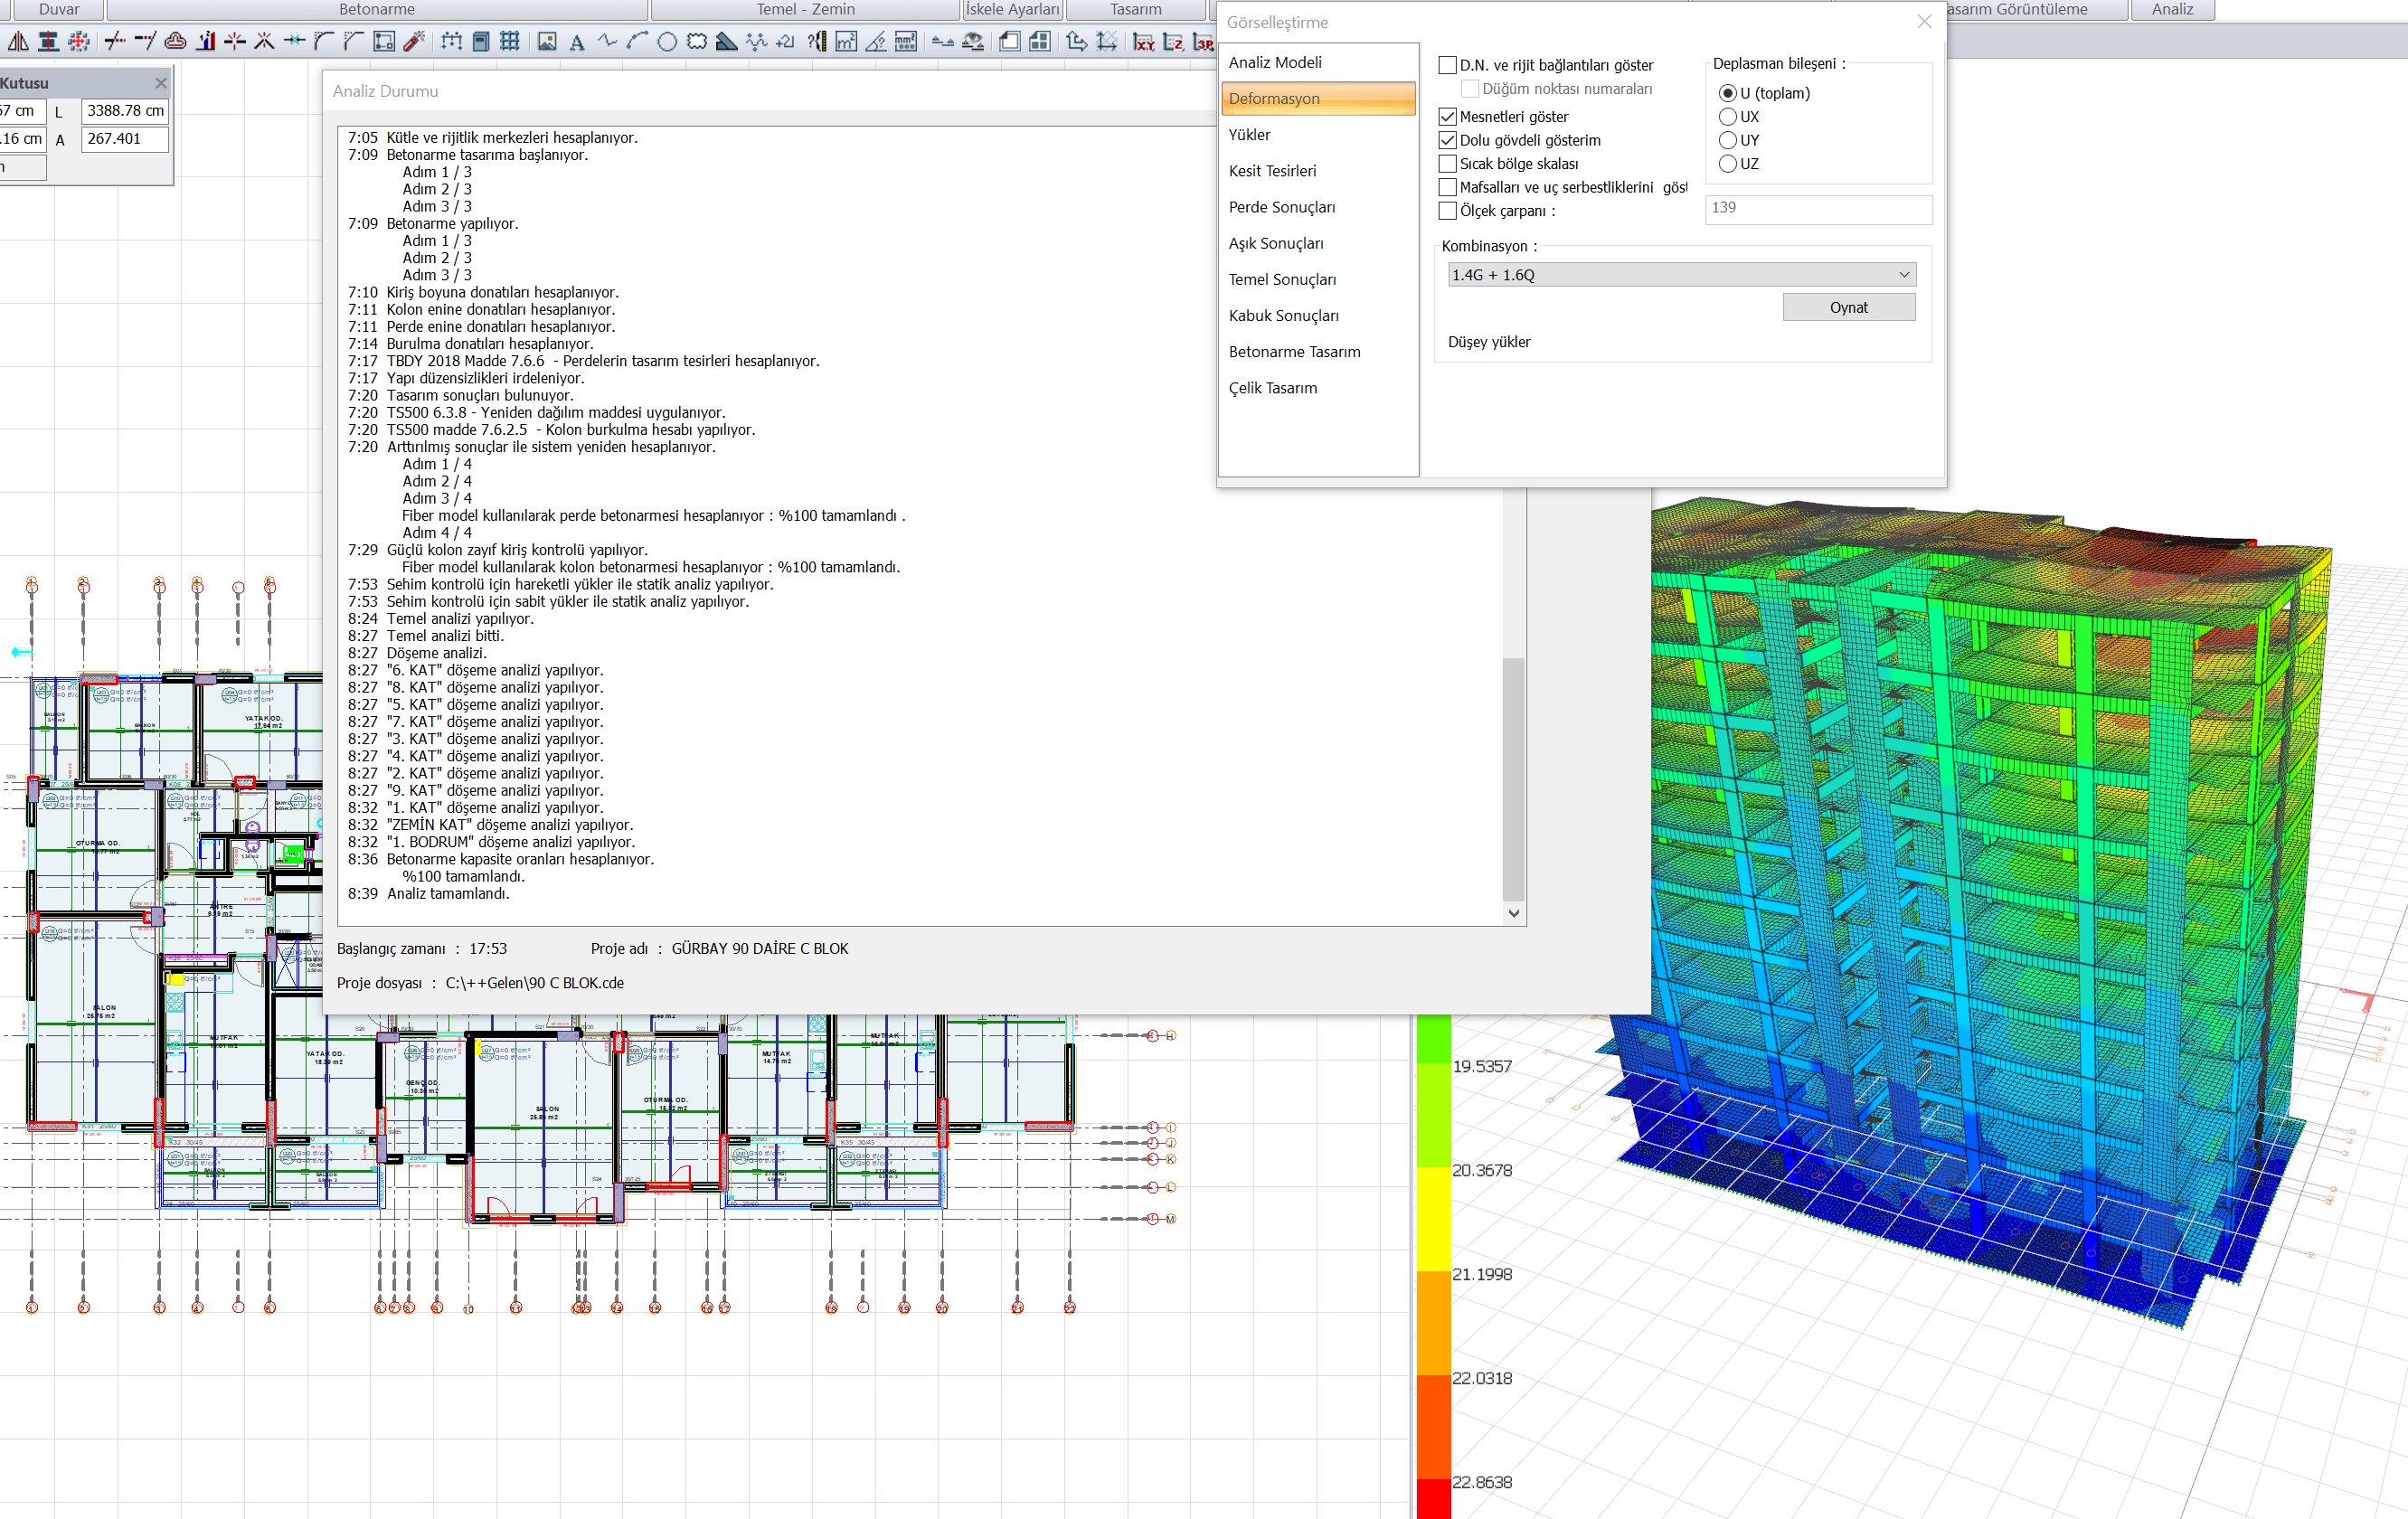The width and height of the screenshot is (2408, 1519).
Task: Enable 'D.N. ve rijit bağlantıları göster' checkbox
Action: (x=1447, y=65)
